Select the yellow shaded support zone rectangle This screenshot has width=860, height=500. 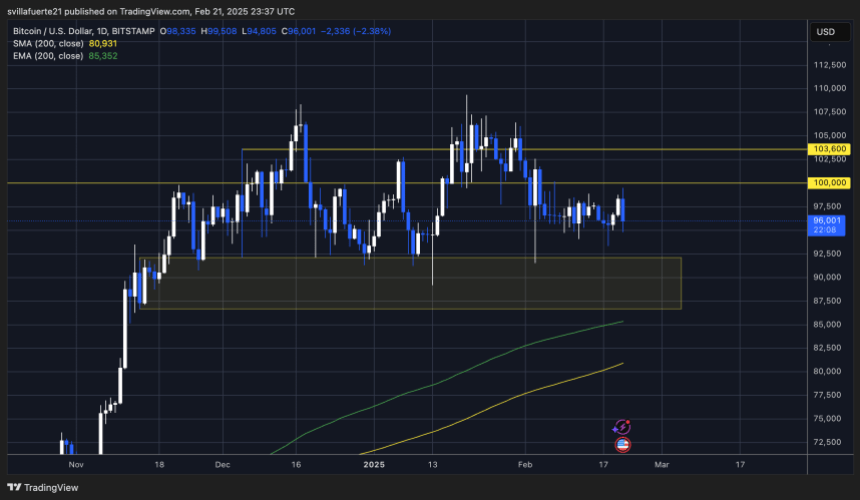pos(410,283)
